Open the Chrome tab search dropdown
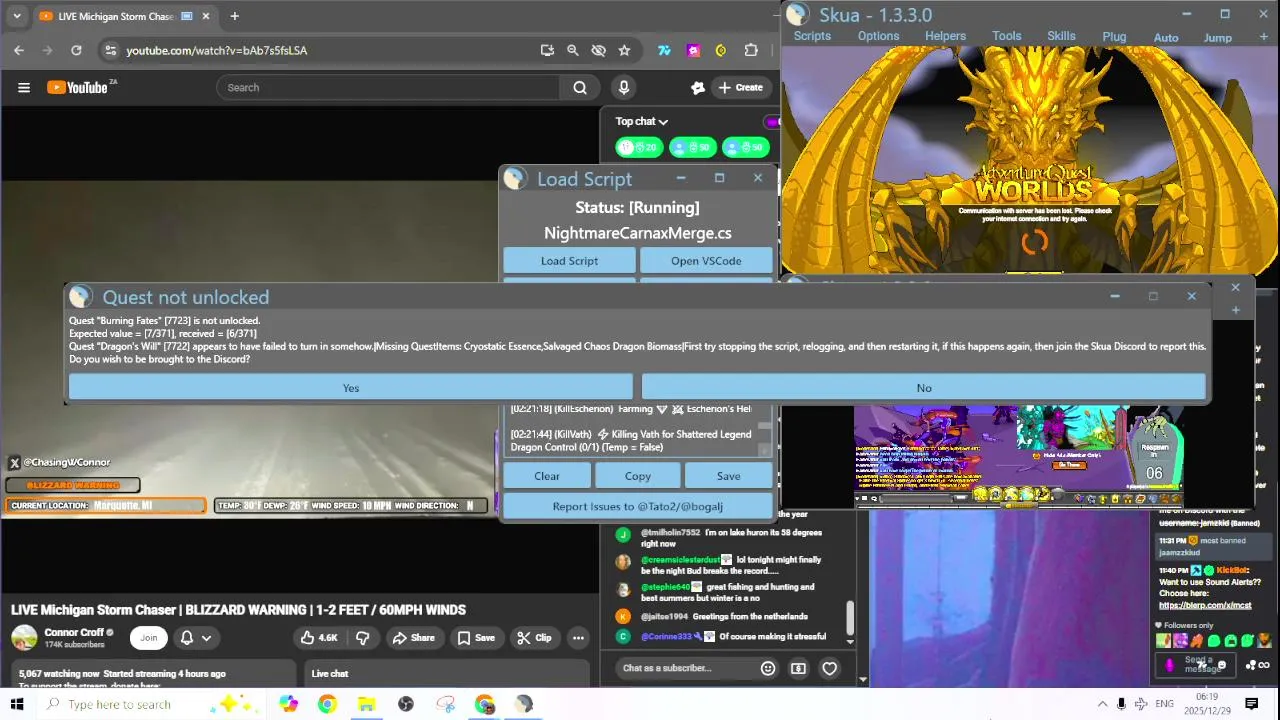The height and width of the screenshot is (720, 1280). point(16,16)
